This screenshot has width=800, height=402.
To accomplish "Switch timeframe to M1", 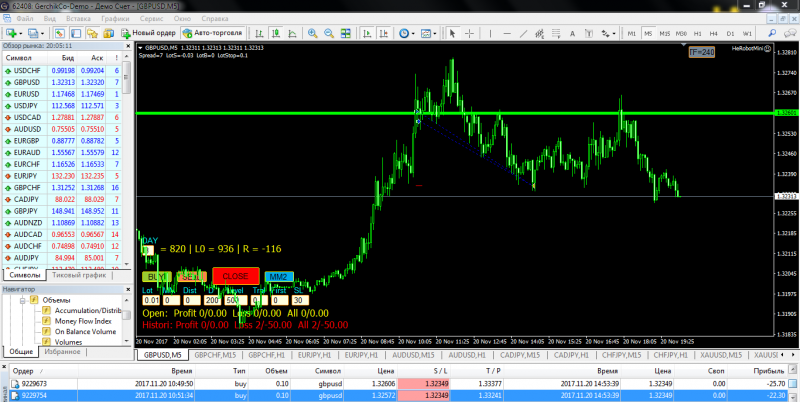I will (632, 33).
